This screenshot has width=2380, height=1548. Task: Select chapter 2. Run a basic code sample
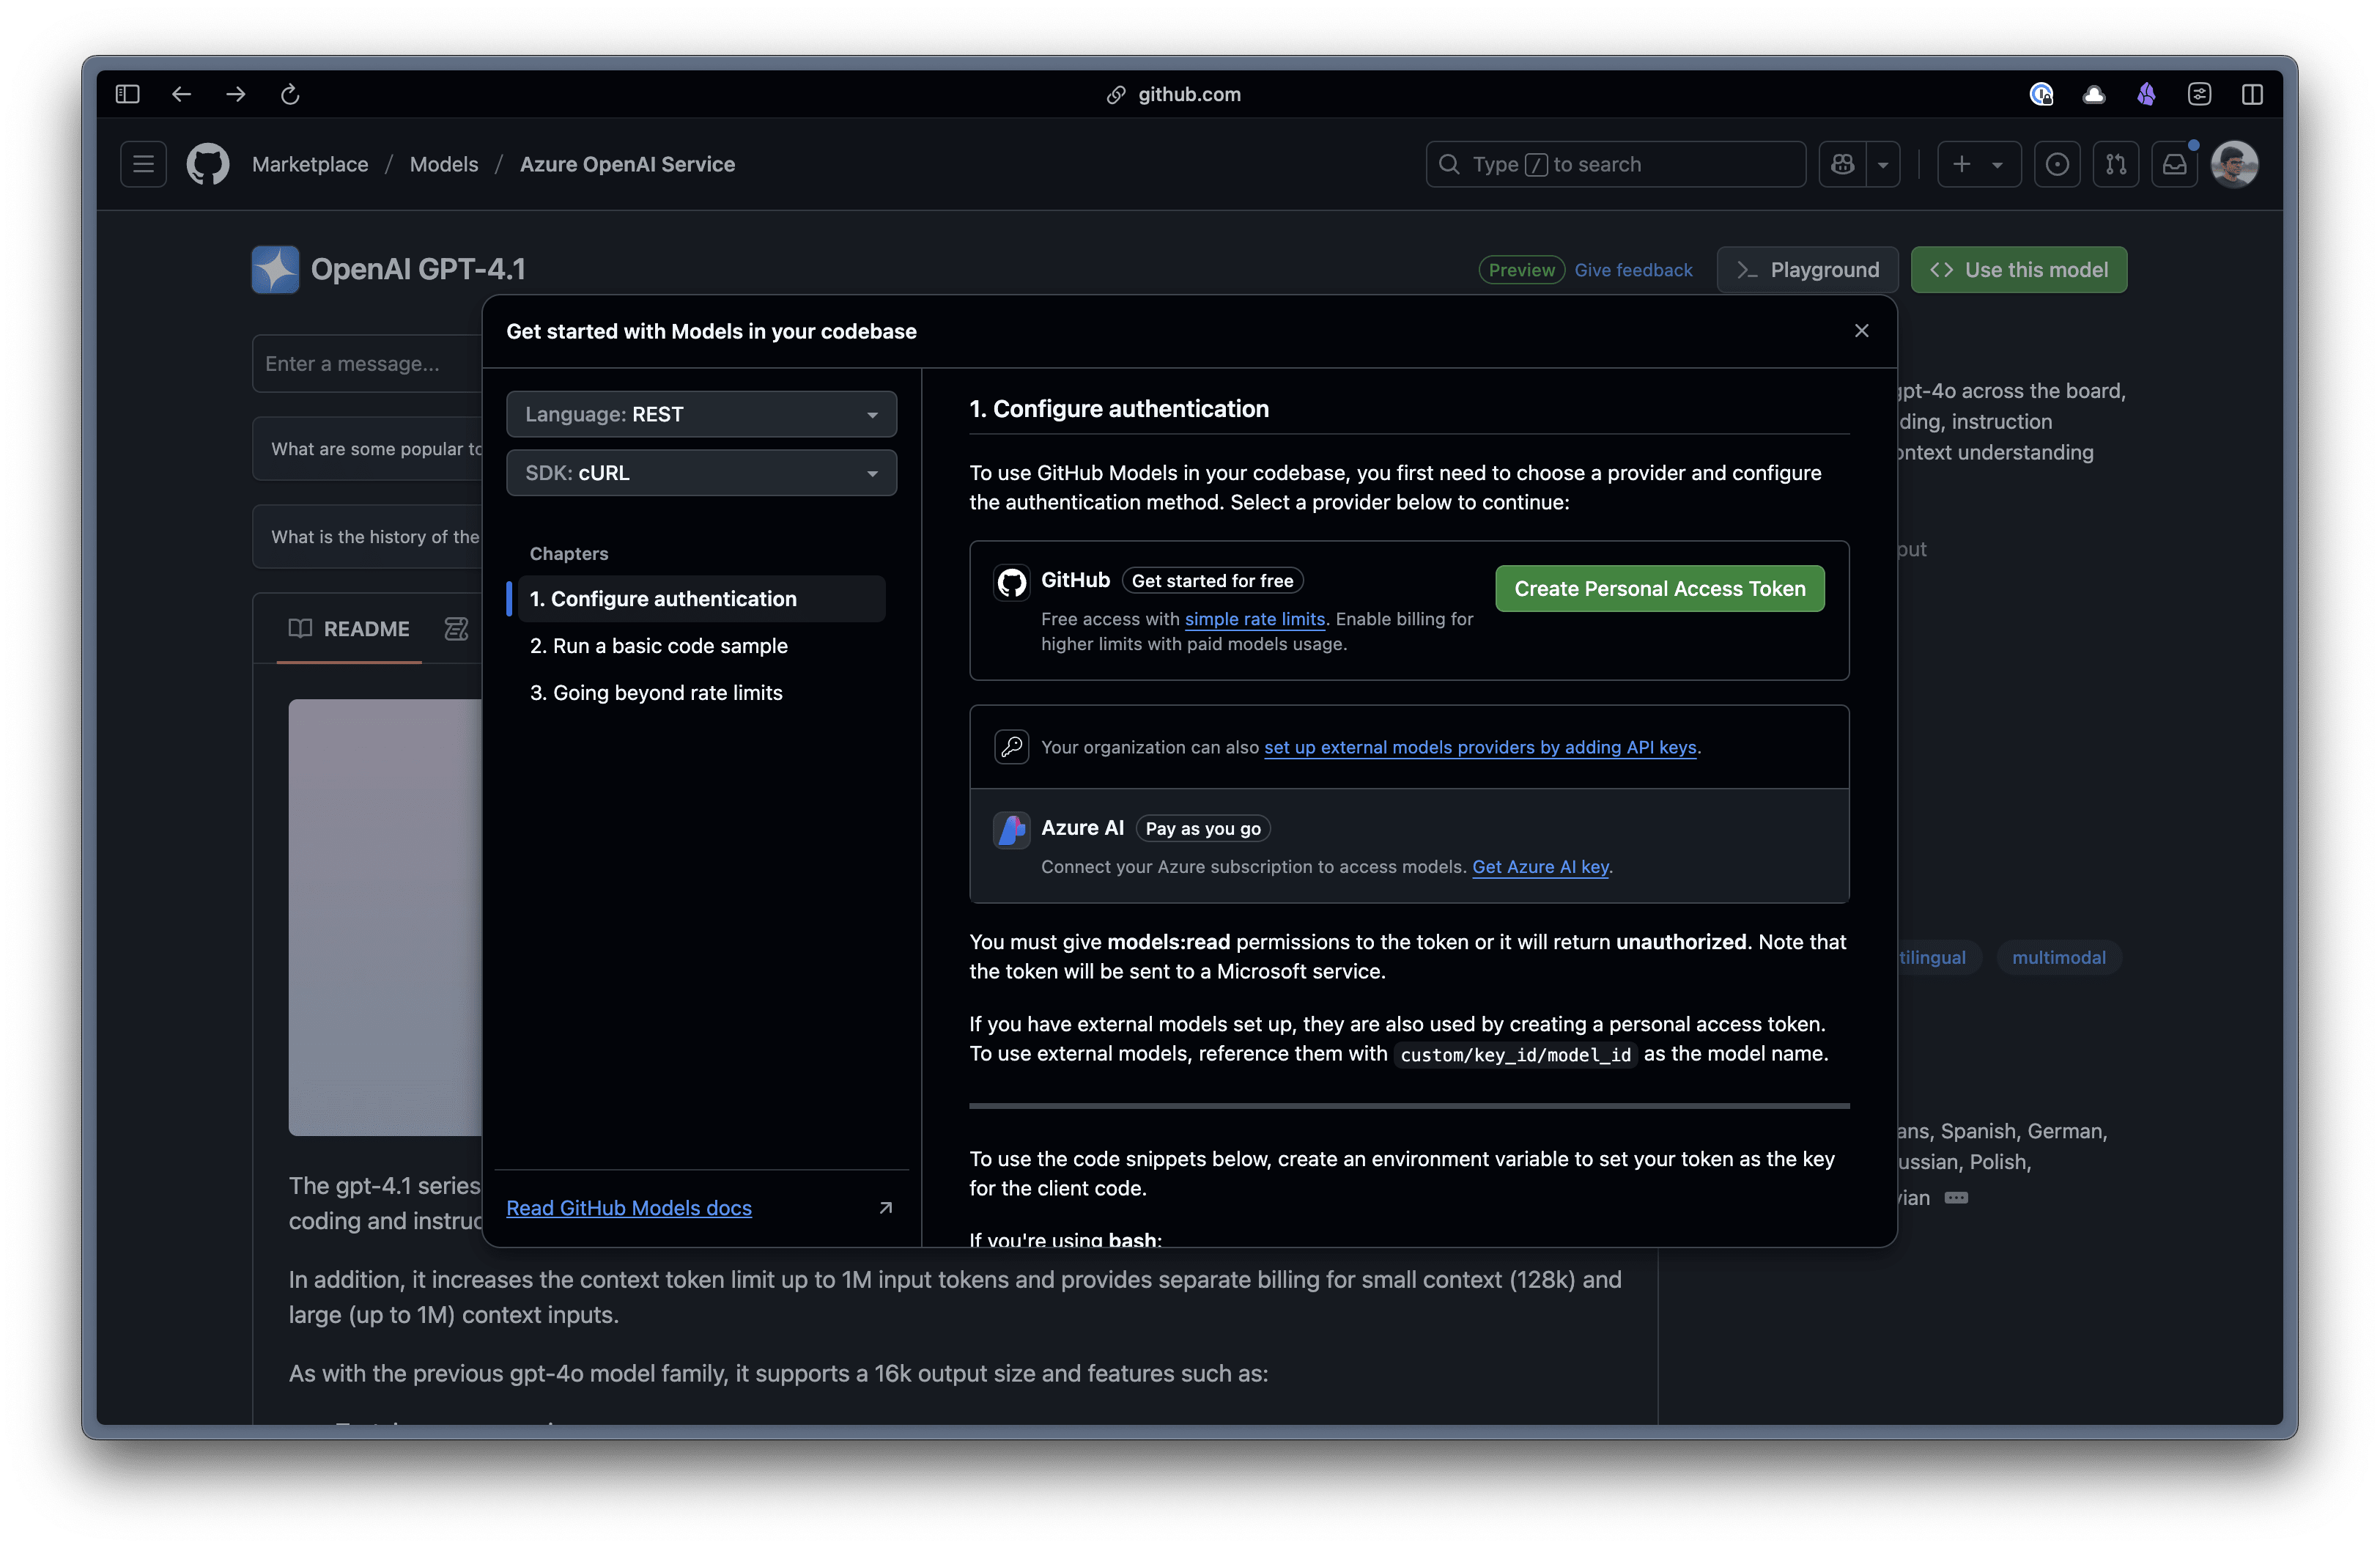pos(658,646)
